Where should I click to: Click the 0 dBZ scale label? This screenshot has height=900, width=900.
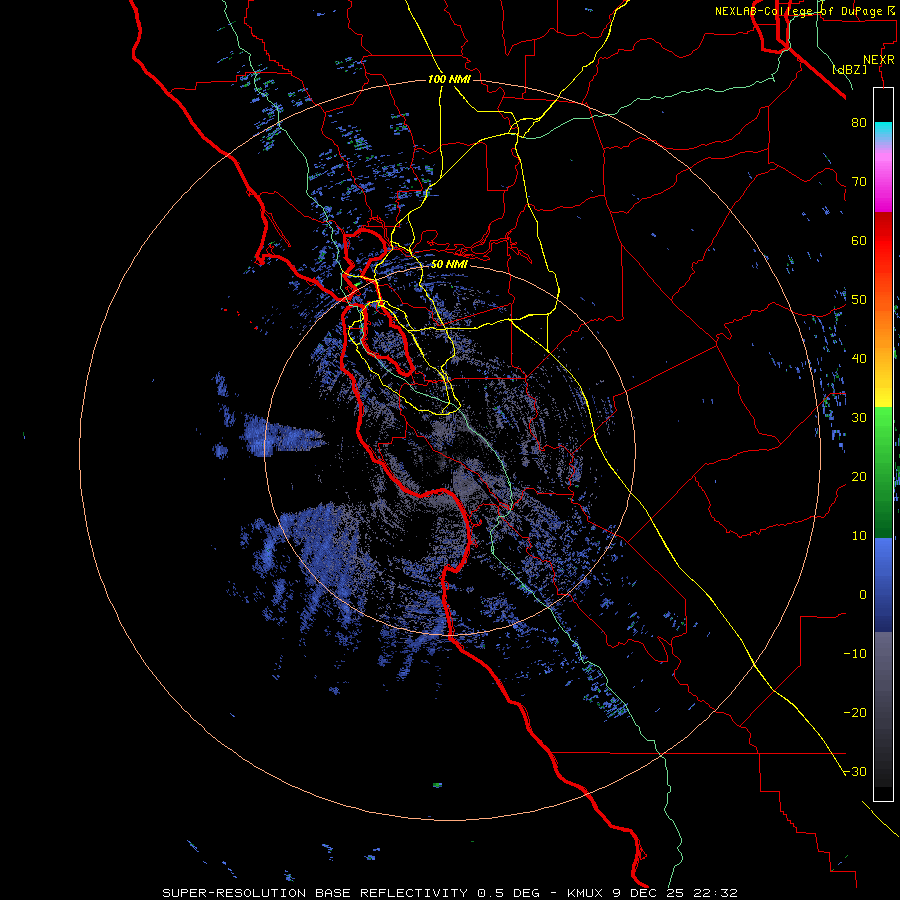(863, 595)
